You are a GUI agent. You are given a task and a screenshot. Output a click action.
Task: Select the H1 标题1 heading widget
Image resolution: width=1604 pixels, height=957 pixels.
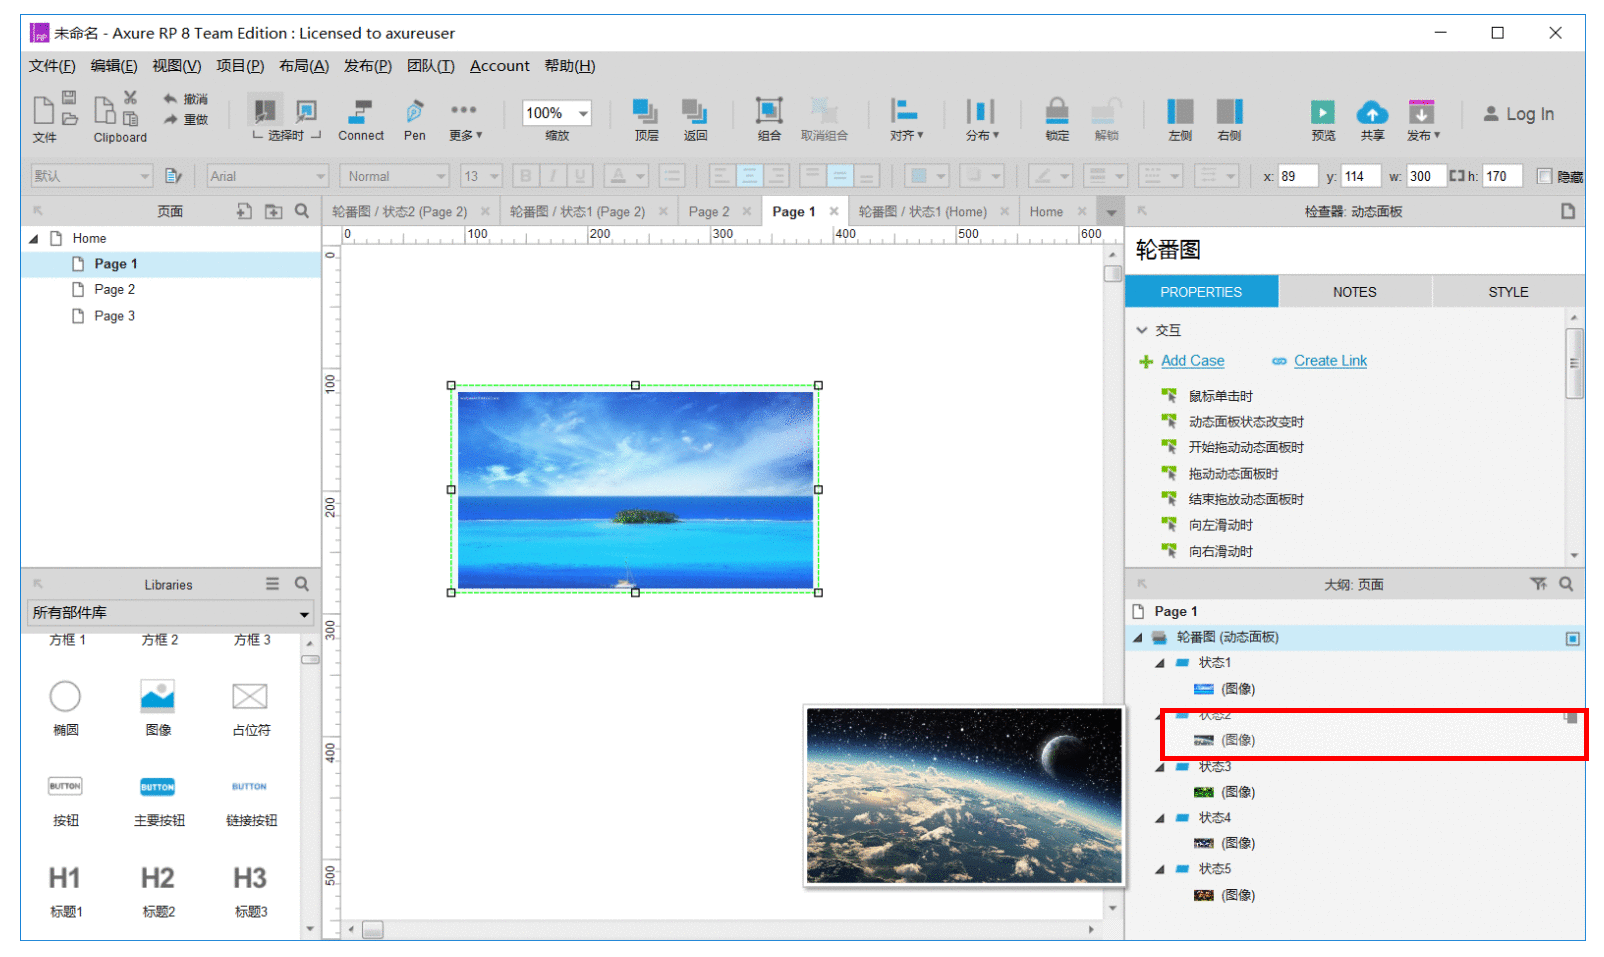pos(65,890)
